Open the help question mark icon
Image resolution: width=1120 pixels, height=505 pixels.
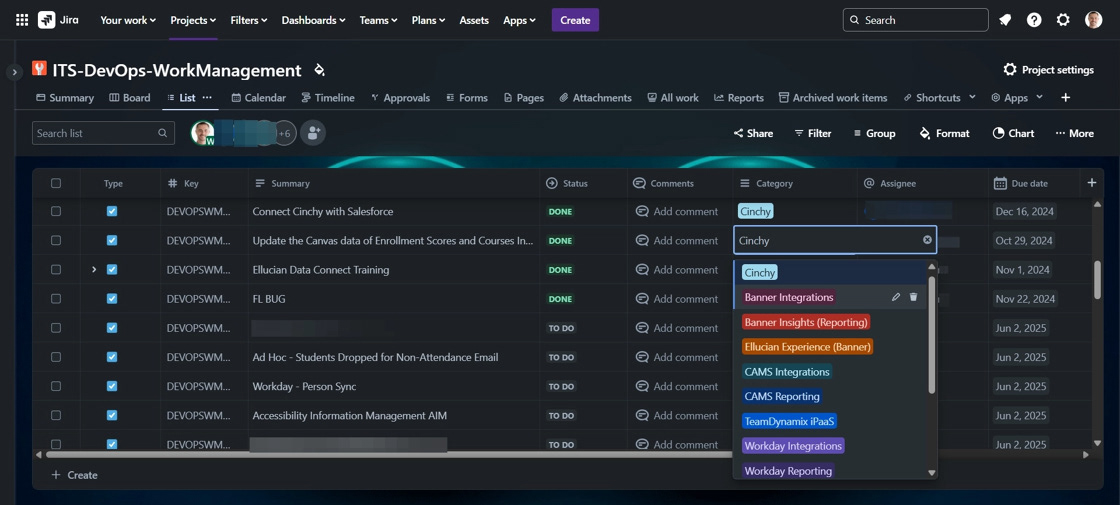click(1034, 20)
